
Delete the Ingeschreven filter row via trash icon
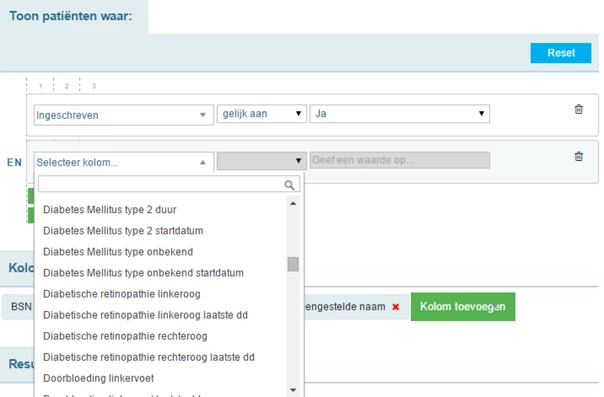(579, 109)
